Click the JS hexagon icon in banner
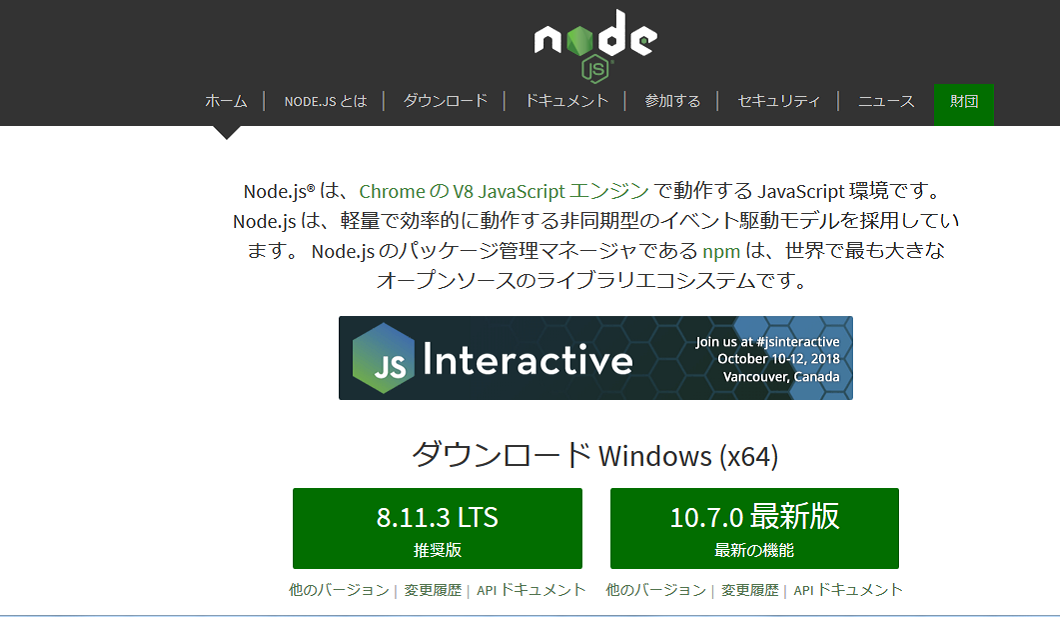The width and height of the screenshot is (1060, 617). point(384,358)
